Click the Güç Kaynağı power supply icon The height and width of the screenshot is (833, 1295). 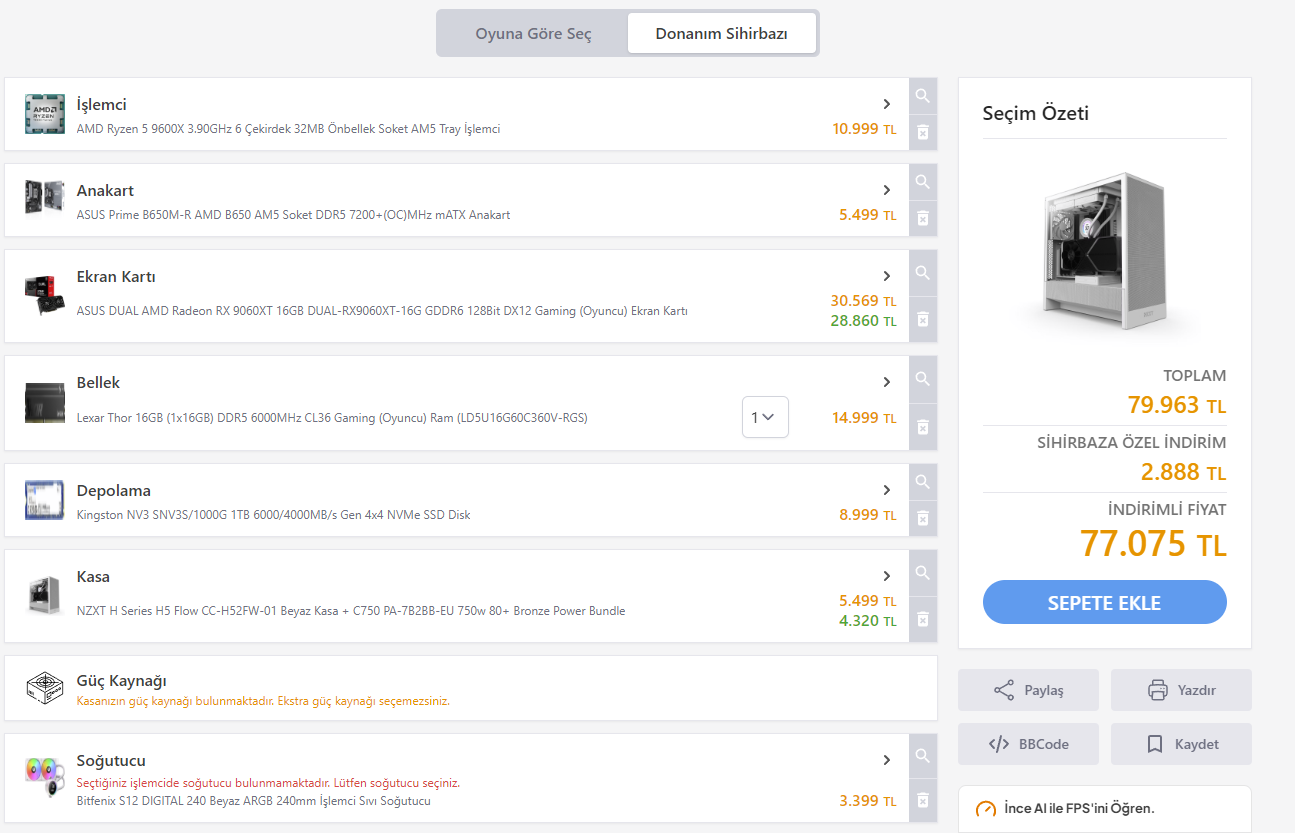click(45, 688)
